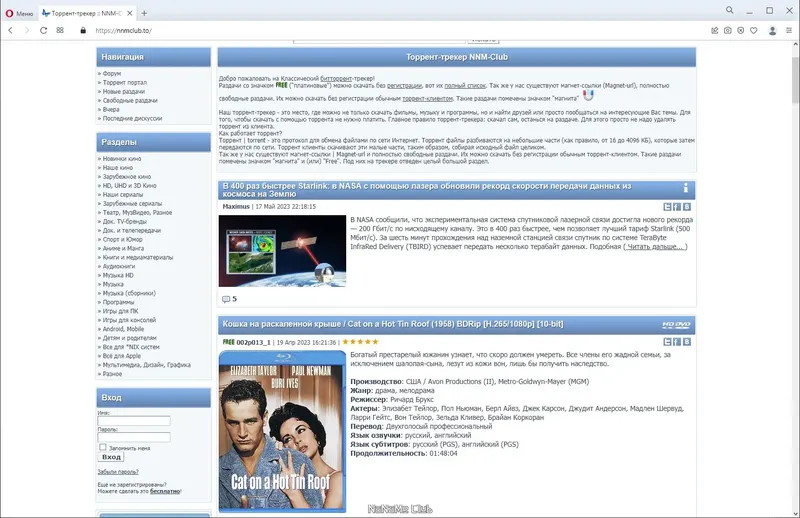Close the Торрент-трекер browser tab
Image resolution: width=800 pixels, height=518 pixels.
(x=130, y=13)
